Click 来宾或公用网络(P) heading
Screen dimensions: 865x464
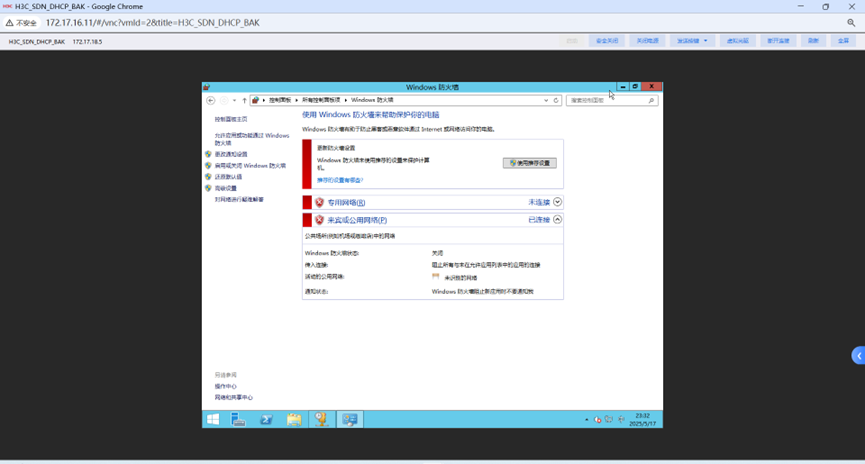pyautogui.click(x=357, y=220)
